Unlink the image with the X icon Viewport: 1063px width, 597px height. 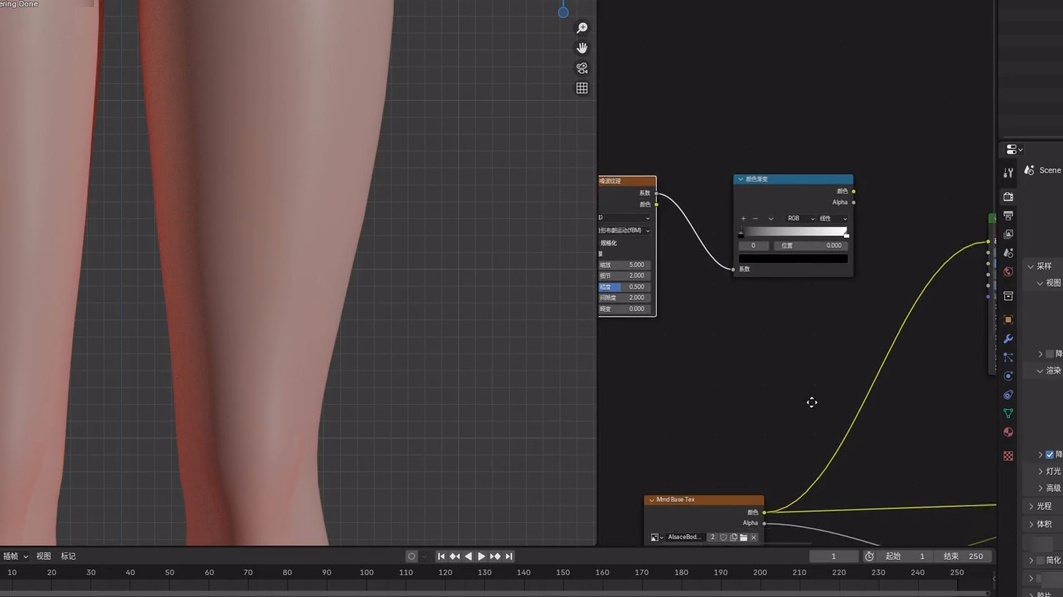pyautogui.click(x=754, y=537)
